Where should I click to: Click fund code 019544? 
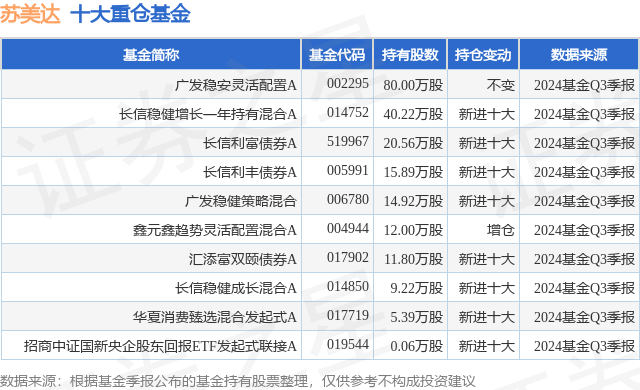click(348, 344)
